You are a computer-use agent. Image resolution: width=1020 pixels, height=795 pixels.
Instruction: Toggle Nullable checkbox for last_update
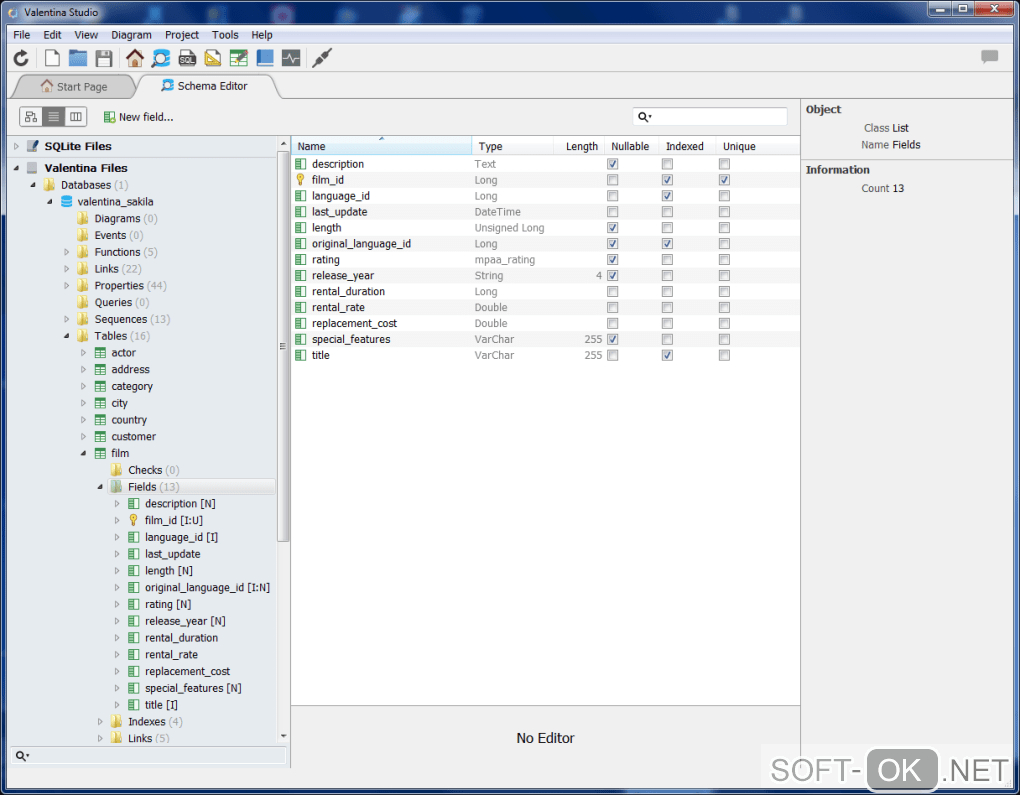pyautogui.click(x=612, y=211)
